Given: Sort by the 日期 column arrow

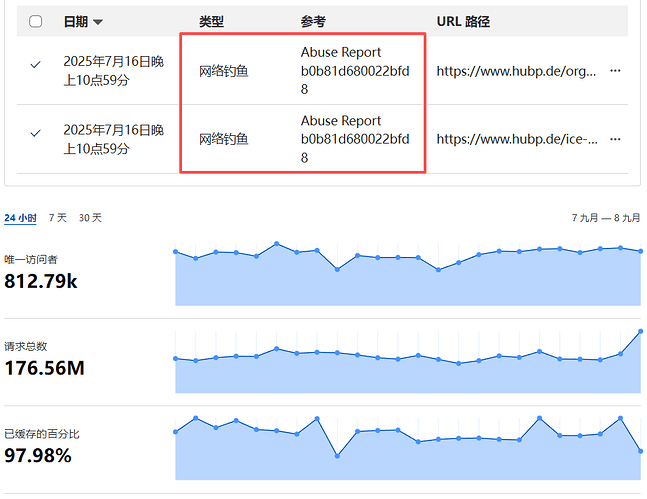Looking at the screenshot, I should pos(98,22).
